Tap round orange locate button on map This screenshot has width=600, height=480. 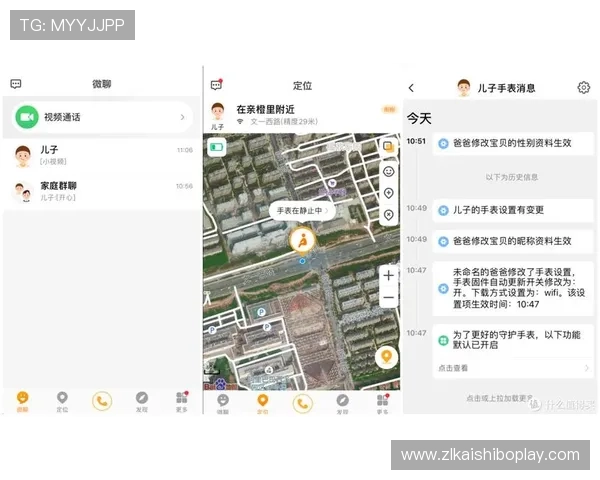pos(387,358)
